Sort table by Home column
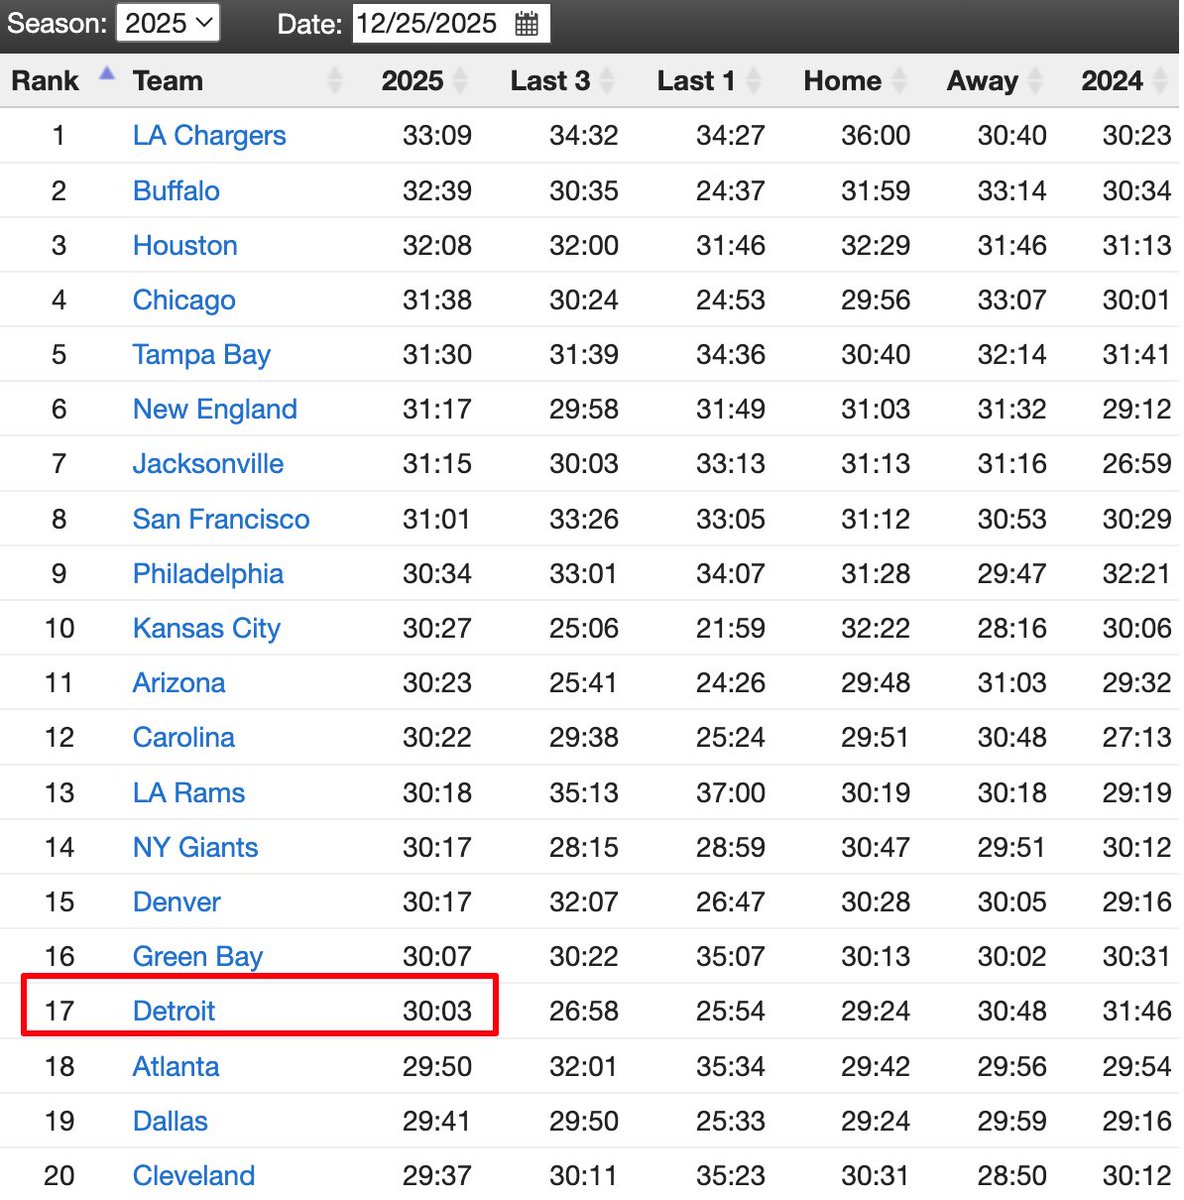 842,81
